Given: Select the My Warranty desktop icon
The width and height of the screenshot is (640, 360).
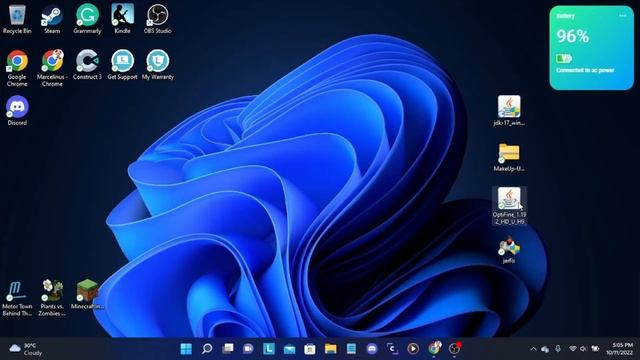Looking at the screenshot, I should point(158,64).
